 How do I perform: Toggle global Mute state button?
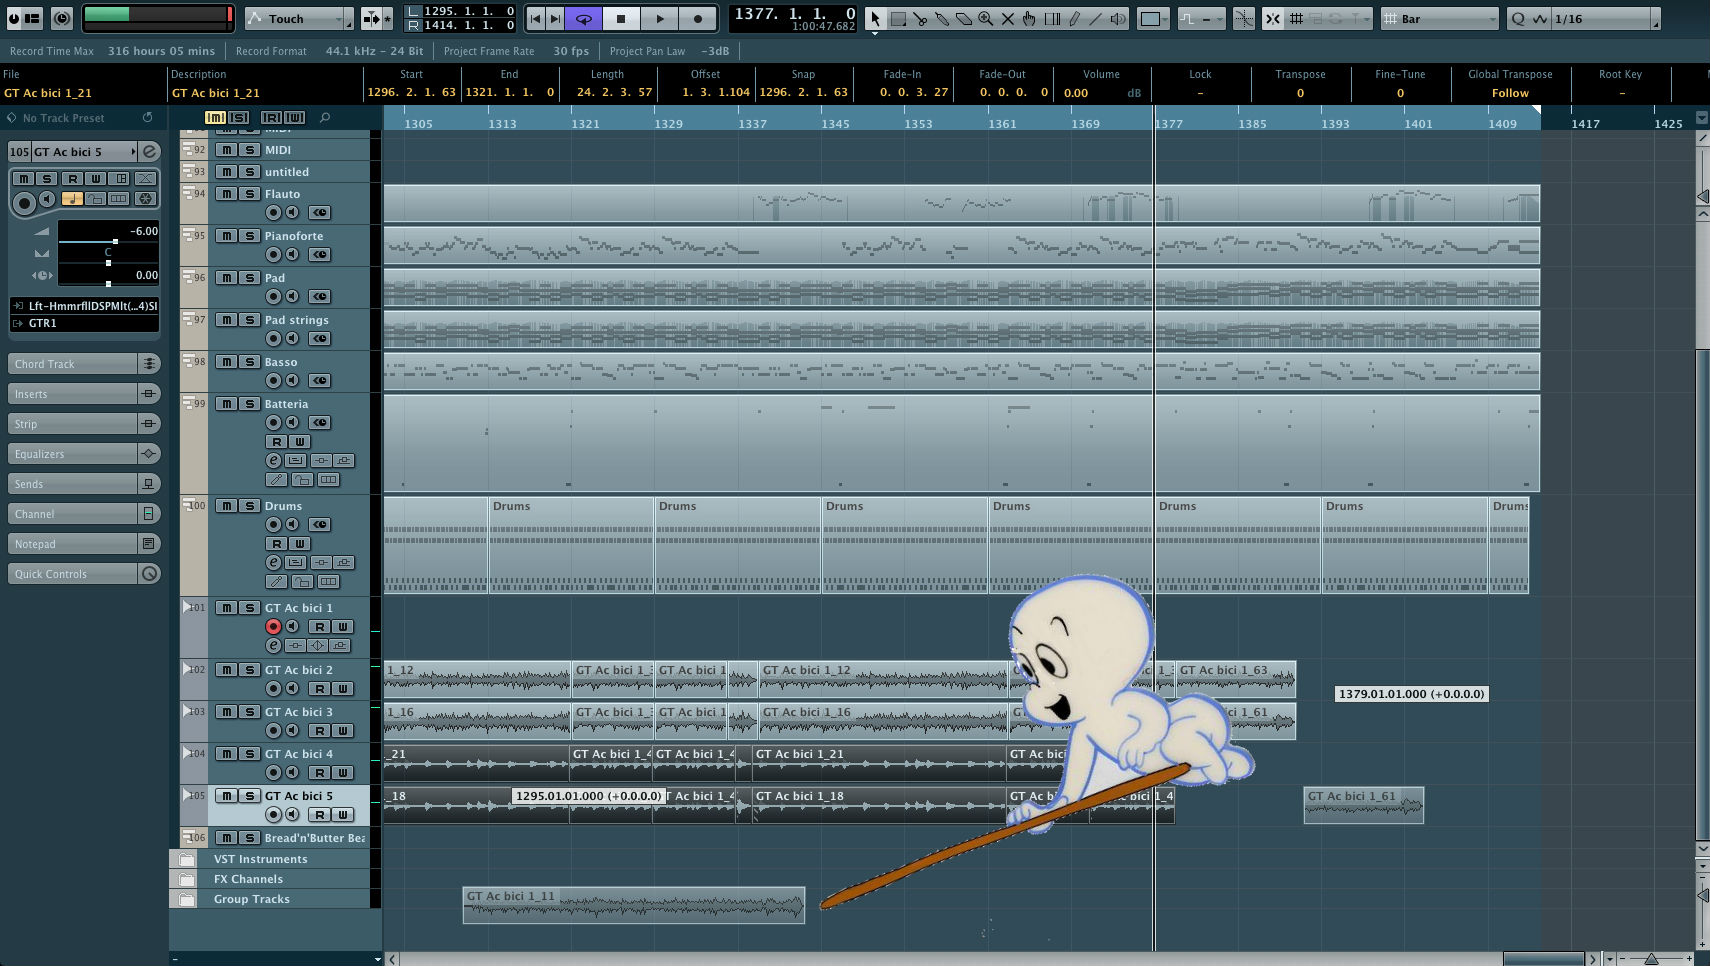point(214,118)
